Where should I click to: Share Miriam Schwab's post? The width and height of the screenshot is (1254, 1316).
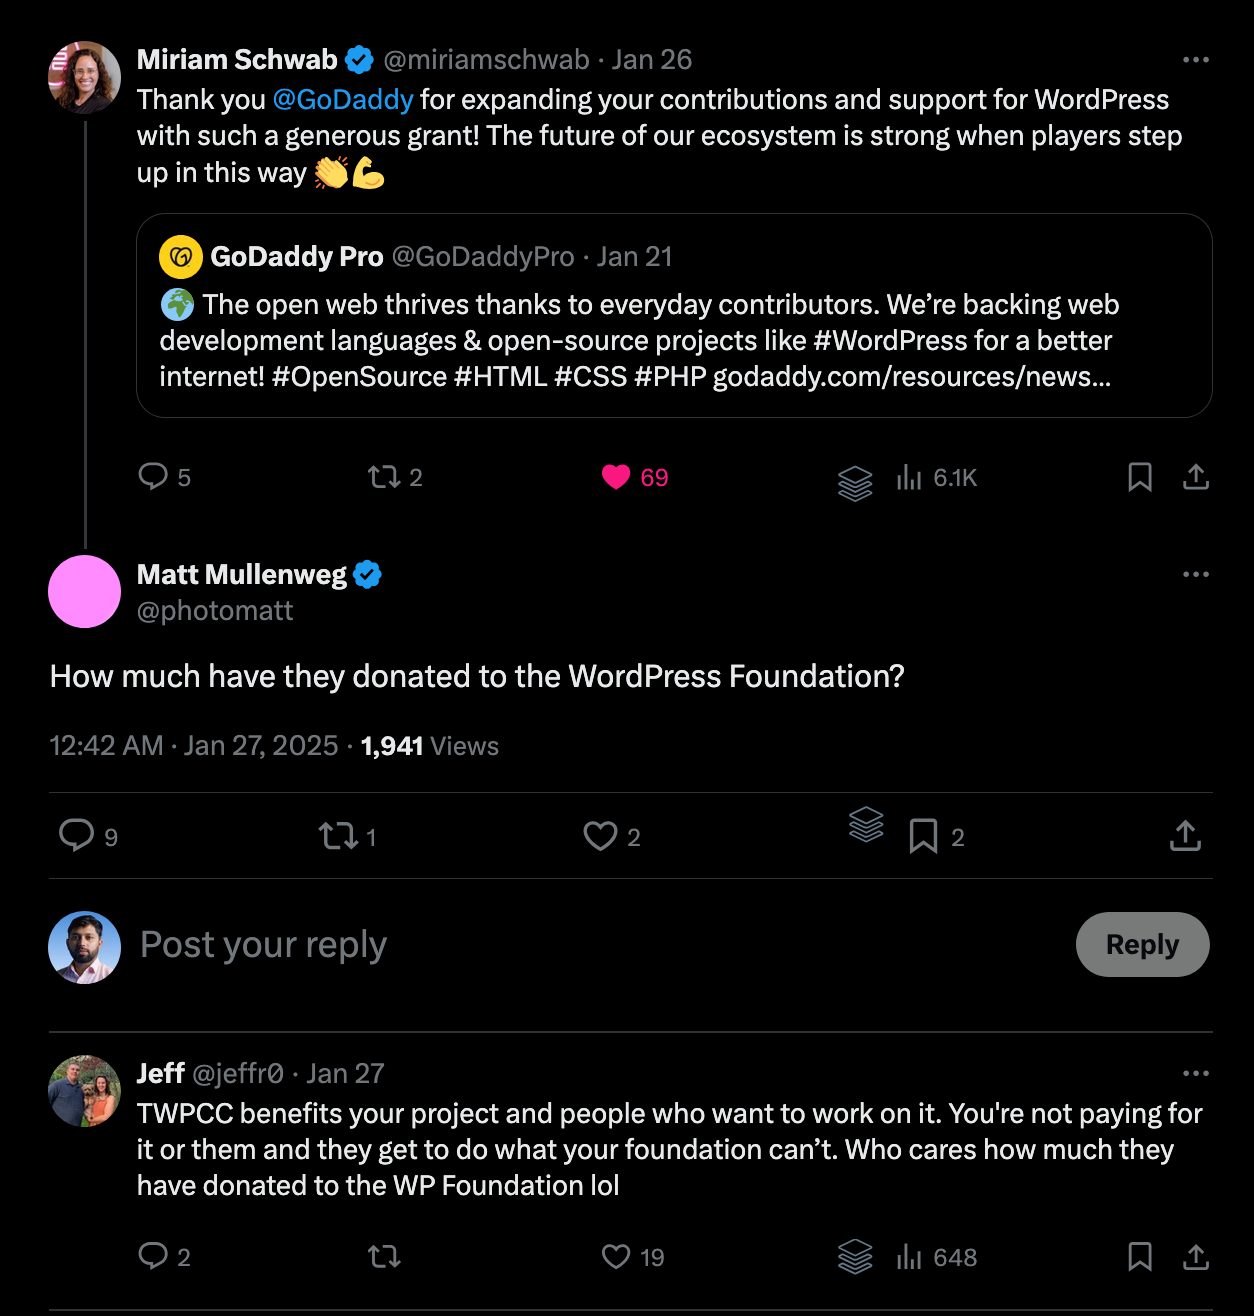[1195, 477]
